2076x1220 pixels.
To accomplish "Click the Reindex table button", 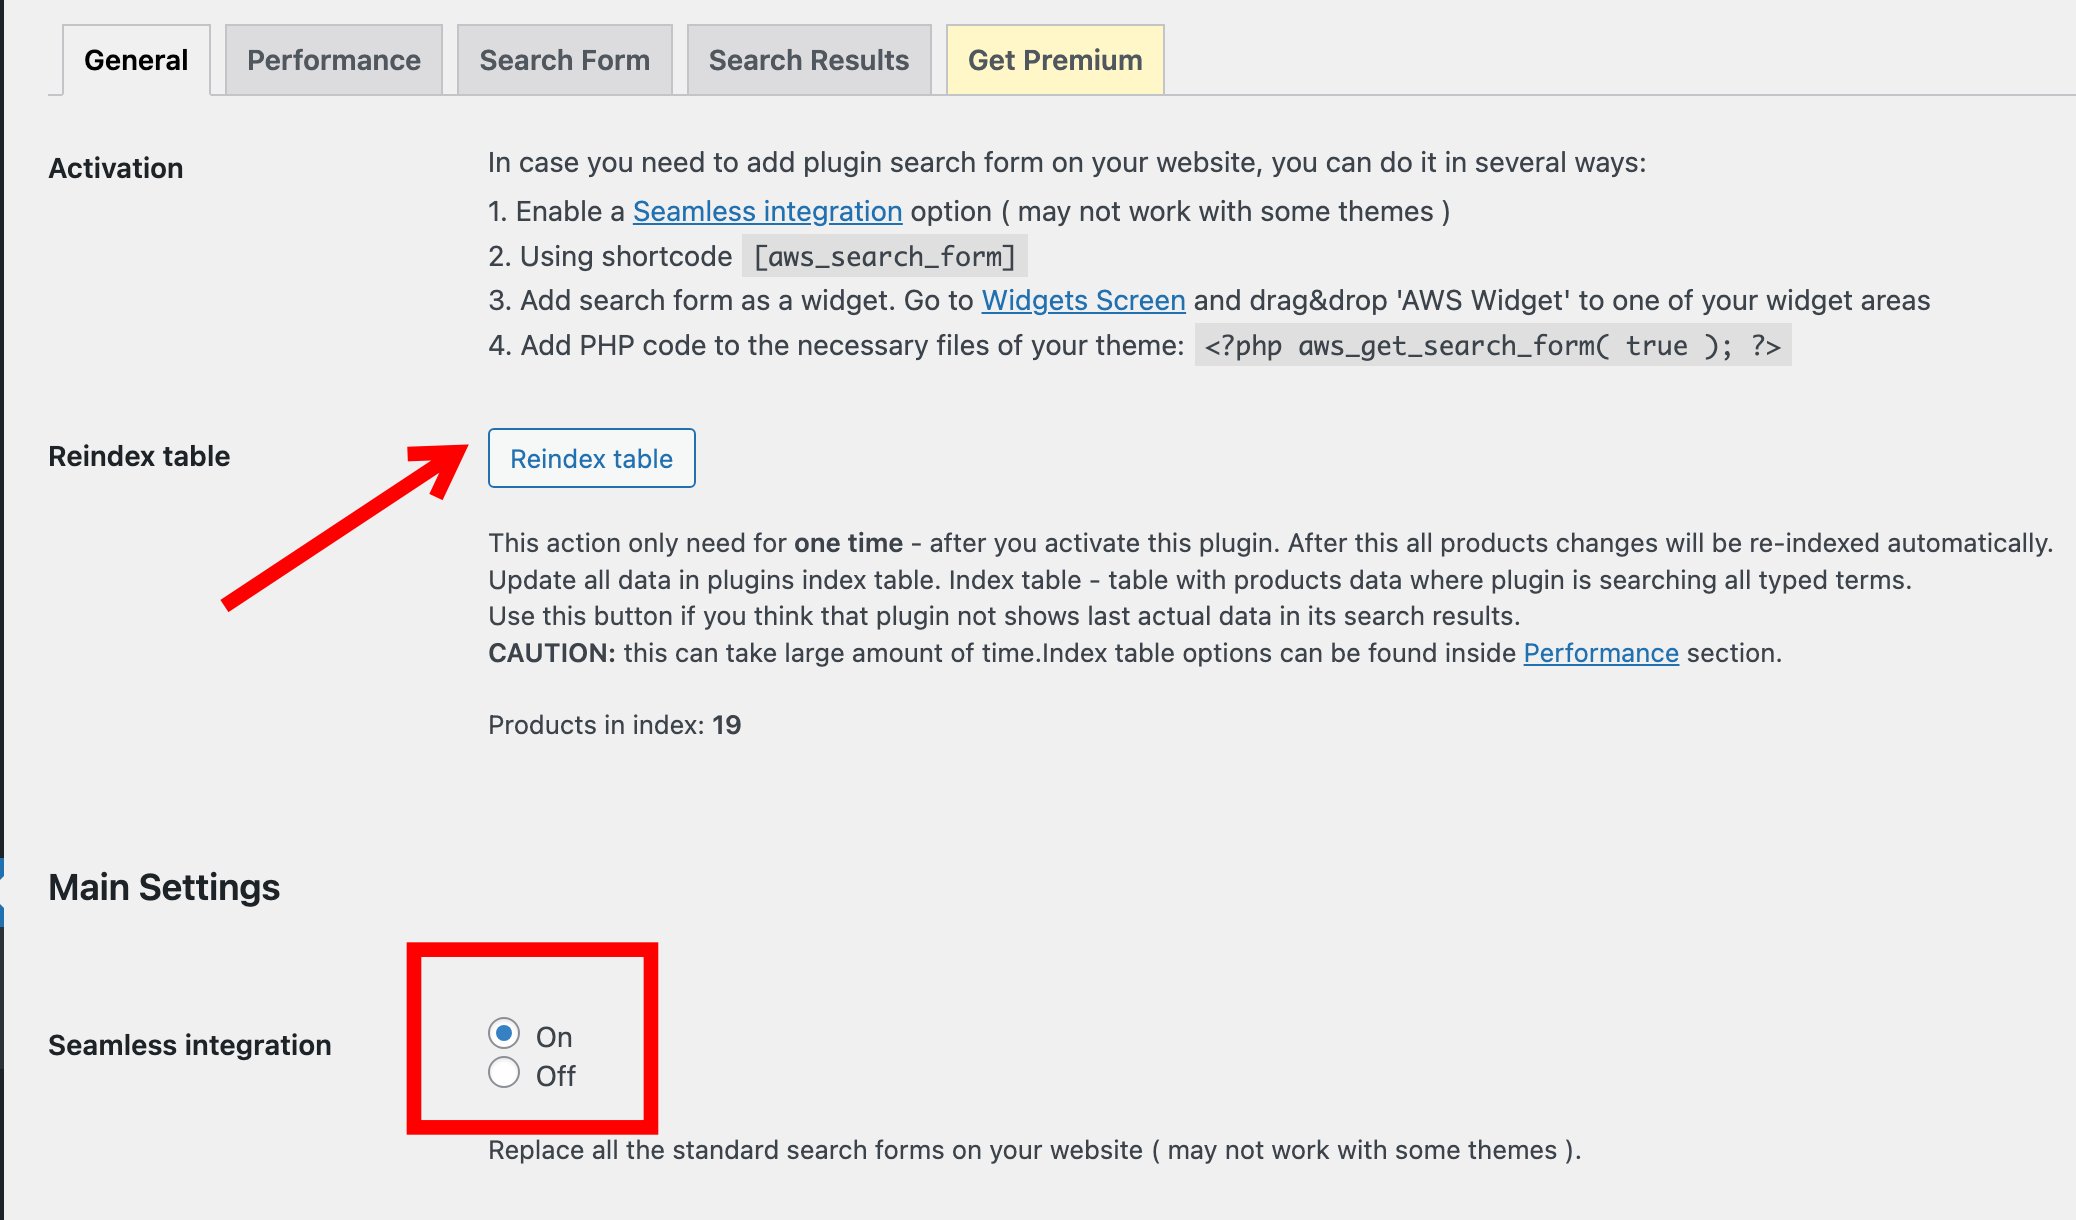I will pos(592,458).
